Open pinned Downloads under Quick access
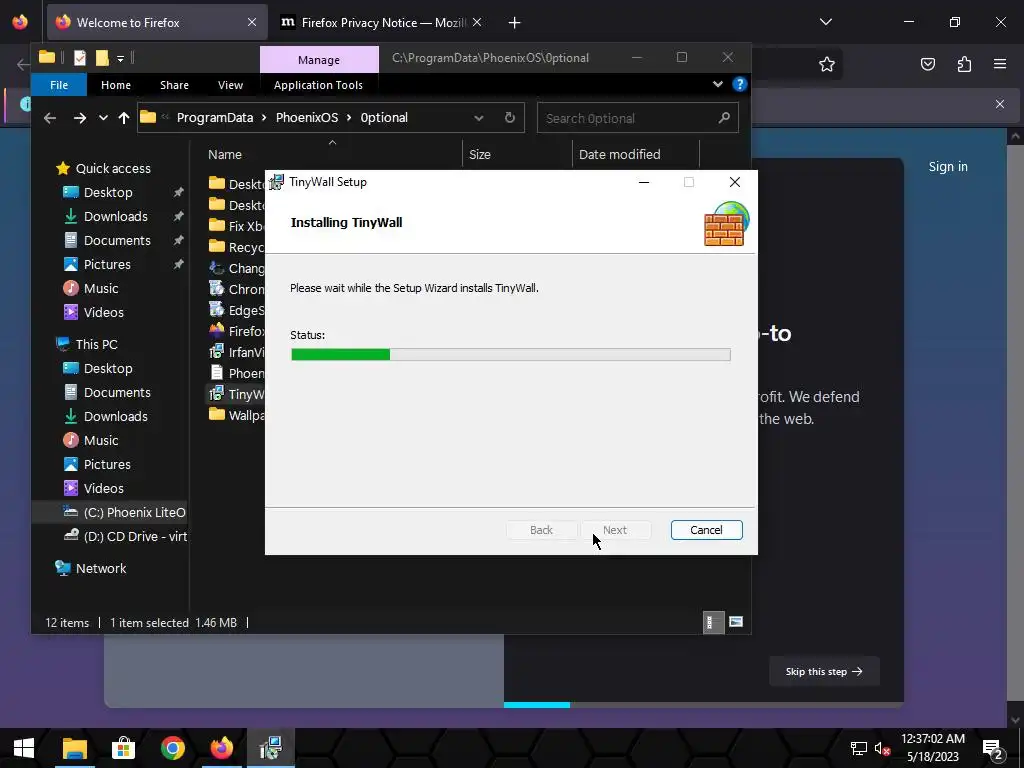 116,217
